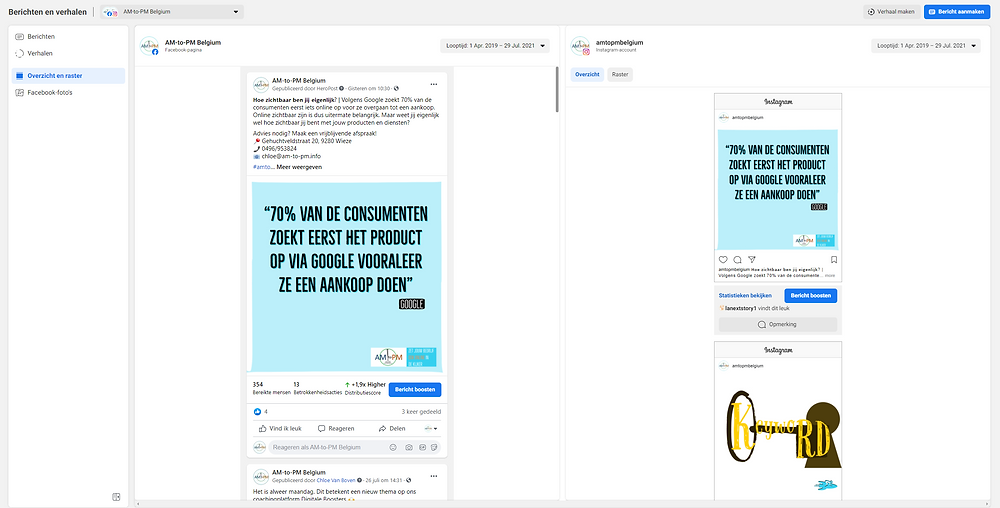Click the amtopmbelgium Instagram account avatar
This screenshot has width=1000, height=508.
[580, 46]
